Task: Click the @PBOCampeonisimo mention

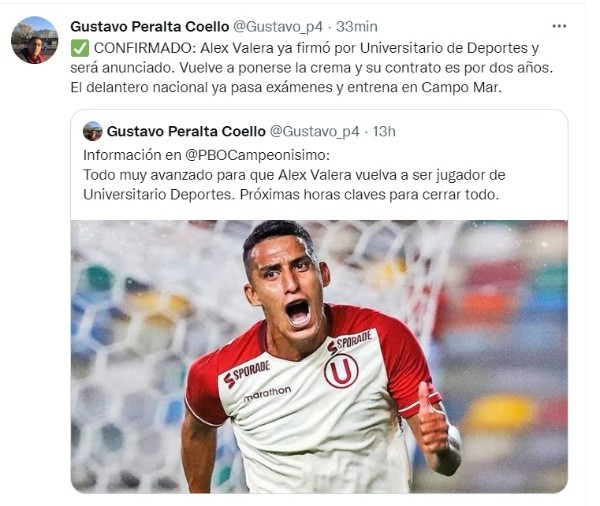Action: (257, 155)
